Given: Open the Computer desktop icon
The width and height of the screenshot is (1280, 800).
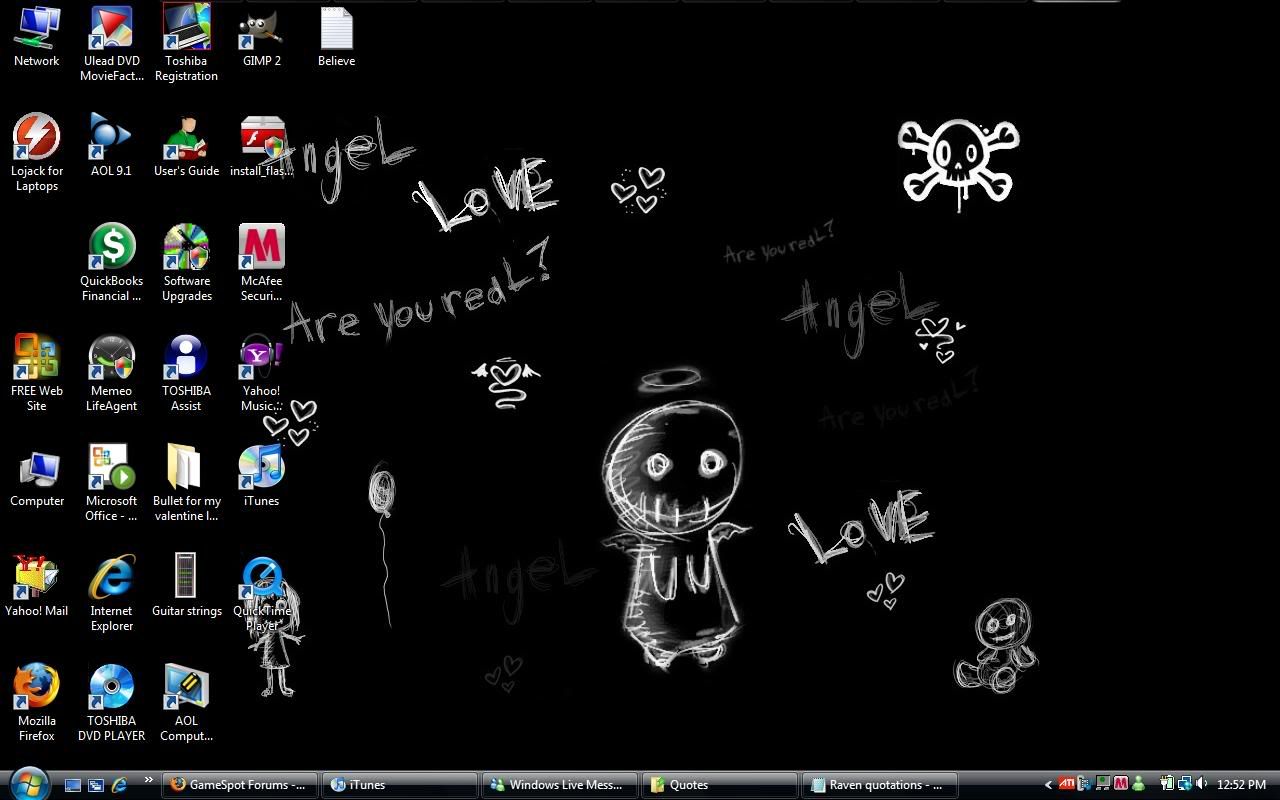Looking at the screenshot, I should point(37,477).
